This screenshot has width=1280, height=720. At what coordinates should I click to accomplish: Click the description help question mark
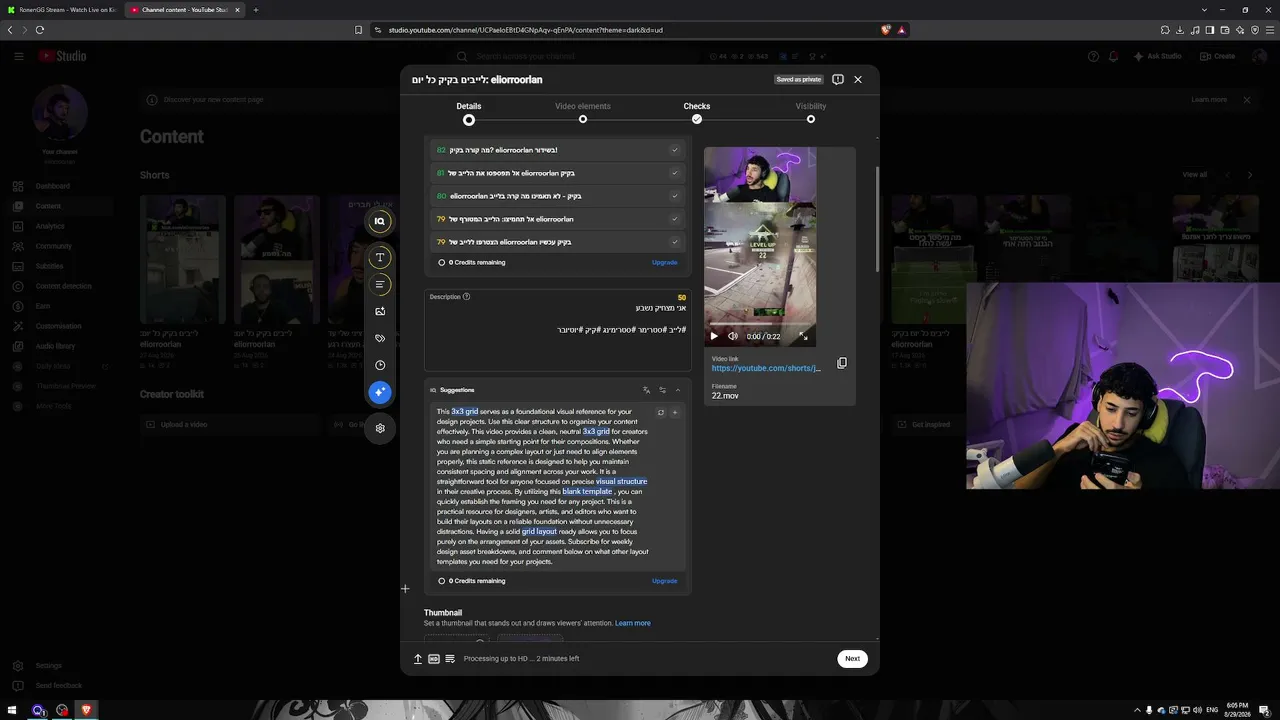466,297
